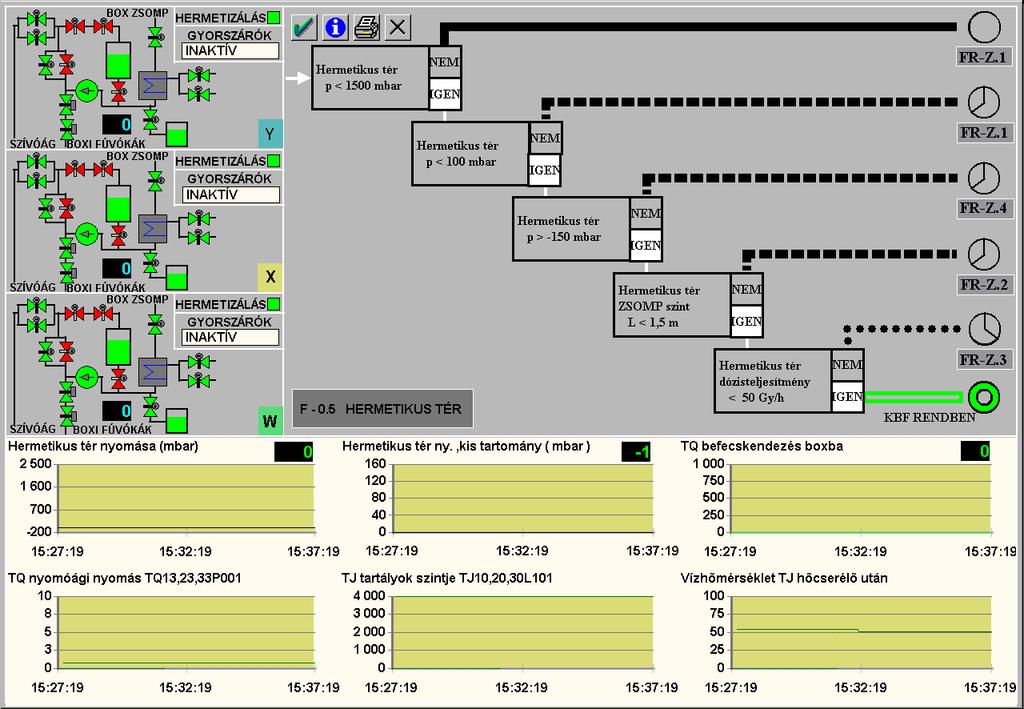Screen dimensions: 1024x709
Task: Select NEM for the p < 1500 mbar condition
Action: (x=445, y=62)
